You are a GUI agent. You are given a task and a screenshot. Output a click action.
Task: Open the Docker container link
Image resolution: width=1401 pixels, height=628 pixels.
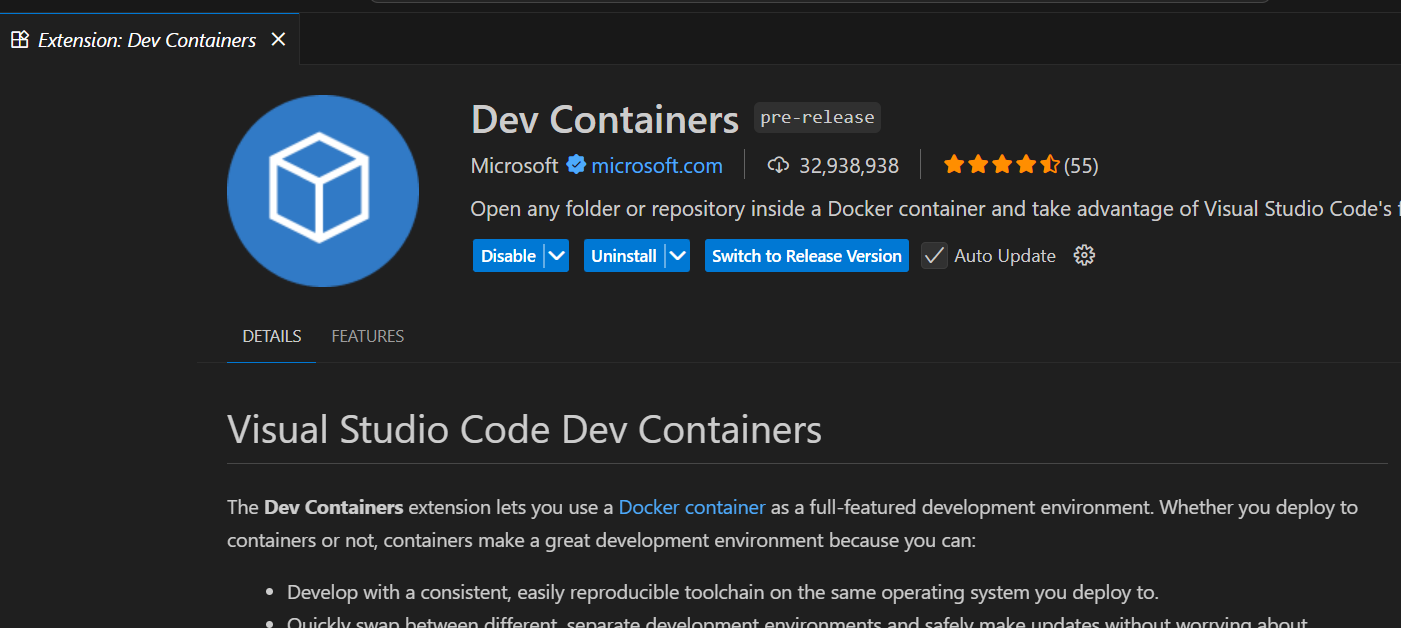(692, 507)
